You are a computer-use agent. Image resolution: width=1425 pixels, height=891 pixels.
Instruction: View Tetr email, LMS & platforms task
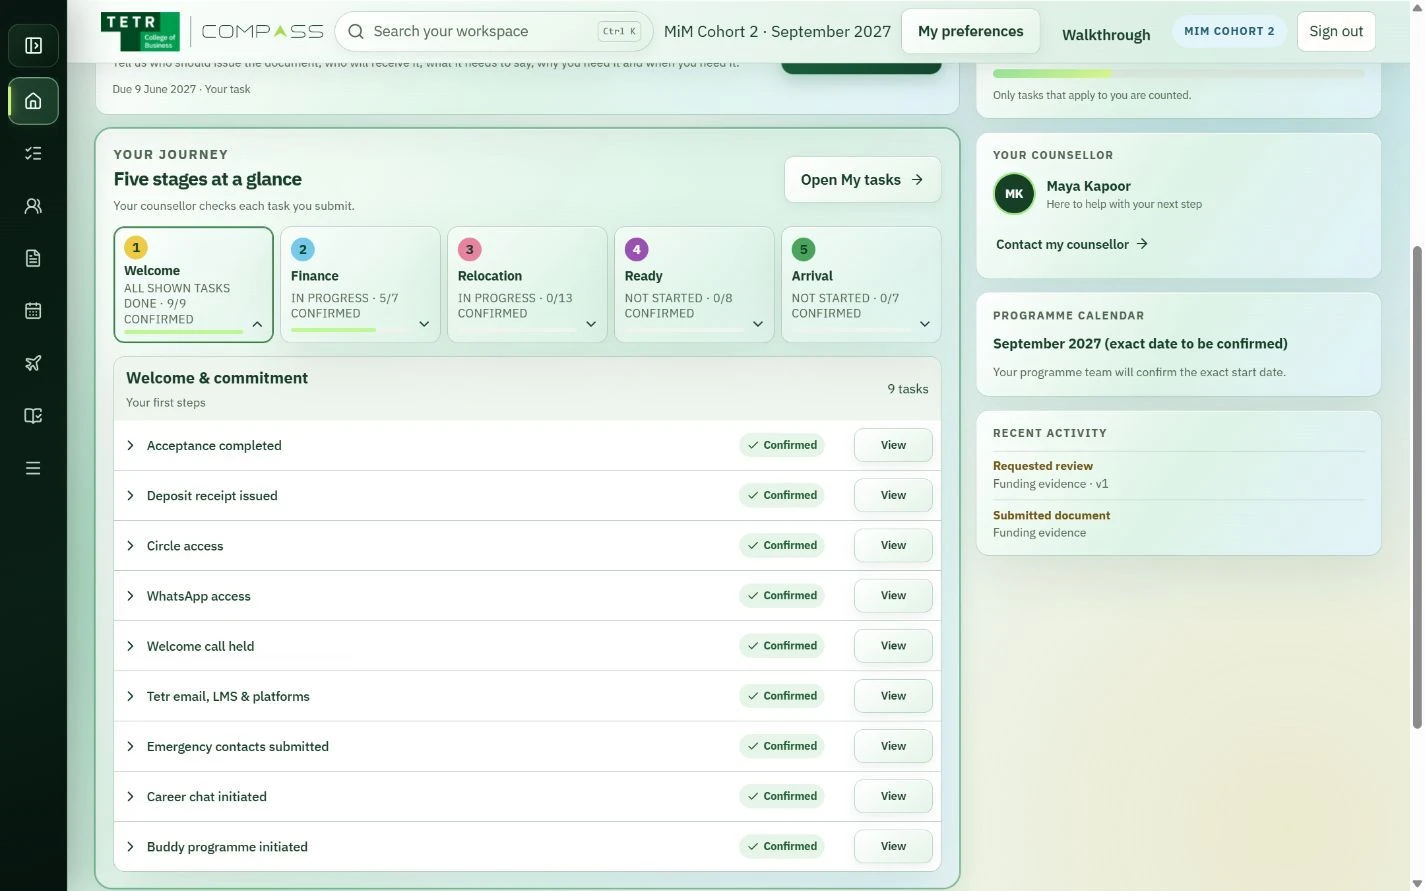(893, 696)
